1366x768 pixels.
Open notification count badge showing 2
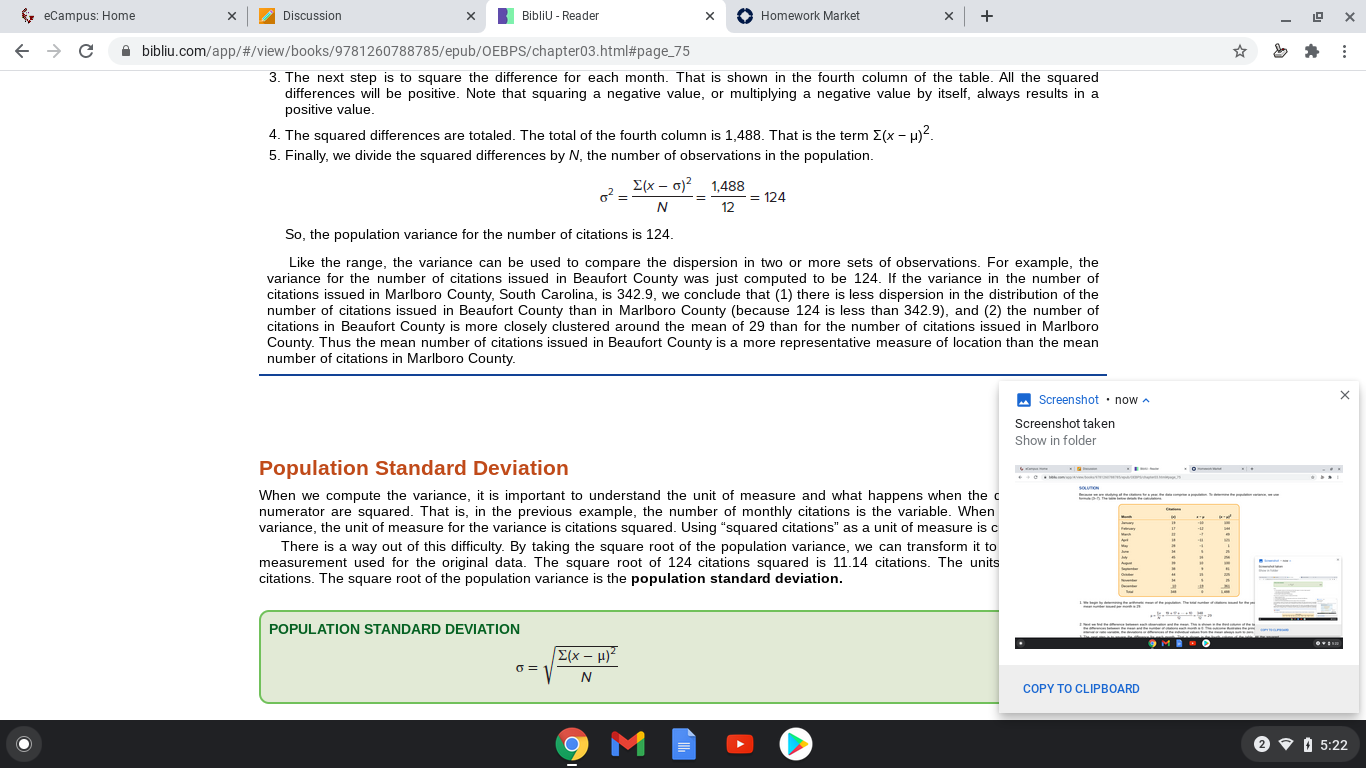point(1261,744)
